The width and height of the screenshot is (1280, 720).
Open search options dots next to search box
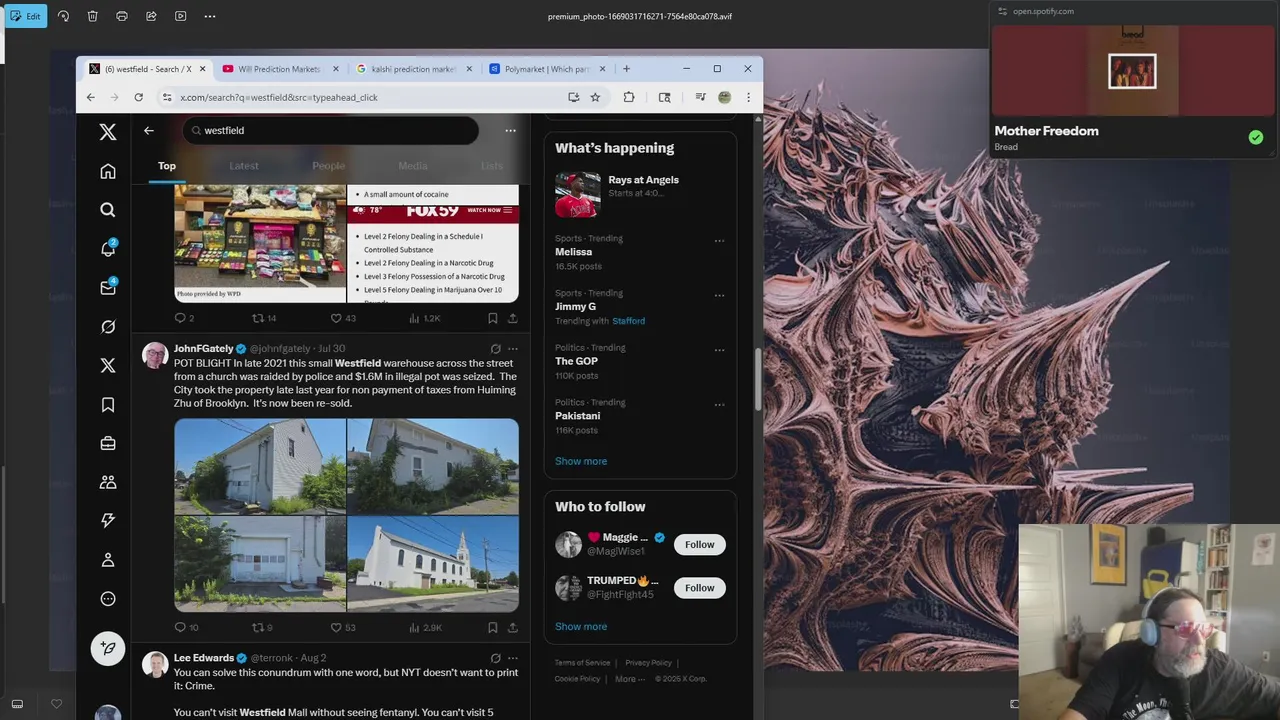pos(510,130)
